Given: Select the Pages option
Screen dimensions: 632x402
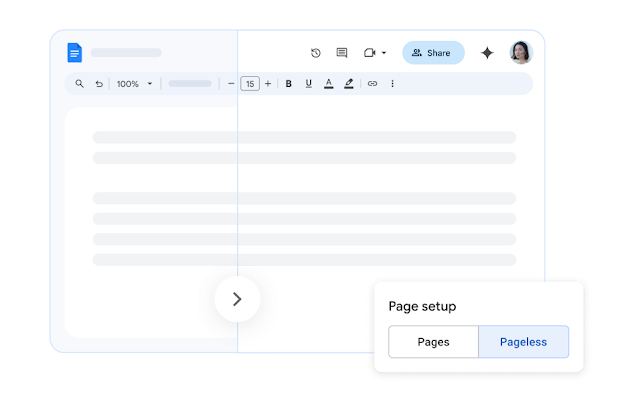Looking at the screenshot, I should (433, 342).
